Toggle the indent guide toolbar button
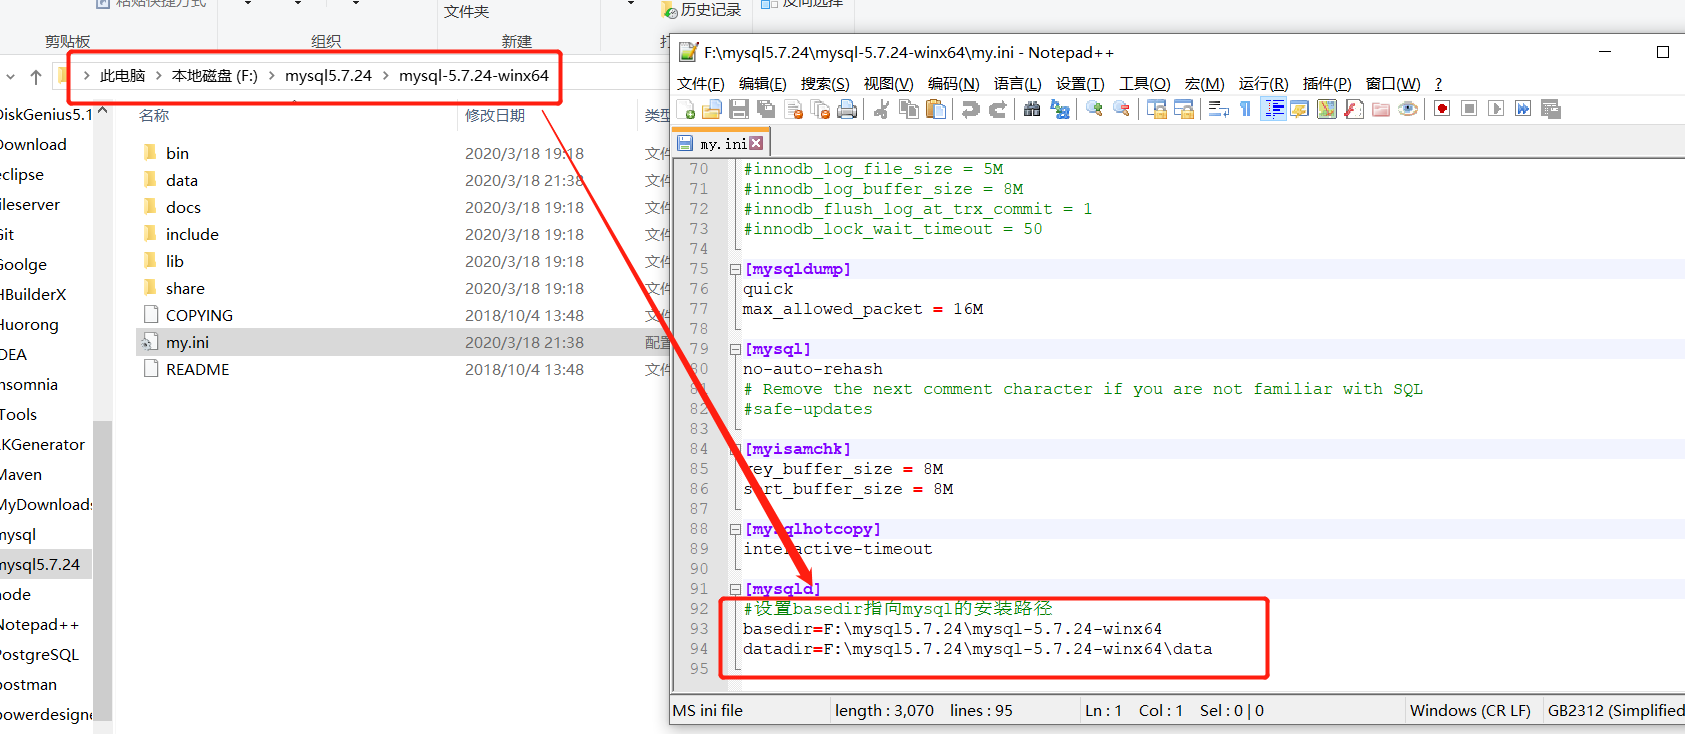This screenshot has height=734, width=1685. tap(1274, 109)
